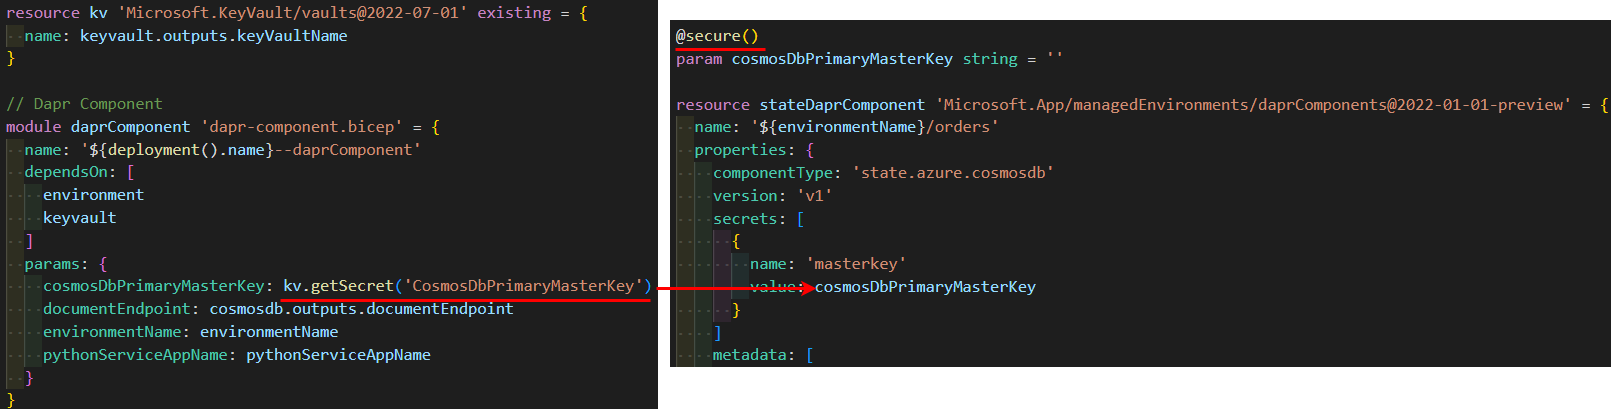
Task: Click the environmentName parameter line
Action: [190, 332]
